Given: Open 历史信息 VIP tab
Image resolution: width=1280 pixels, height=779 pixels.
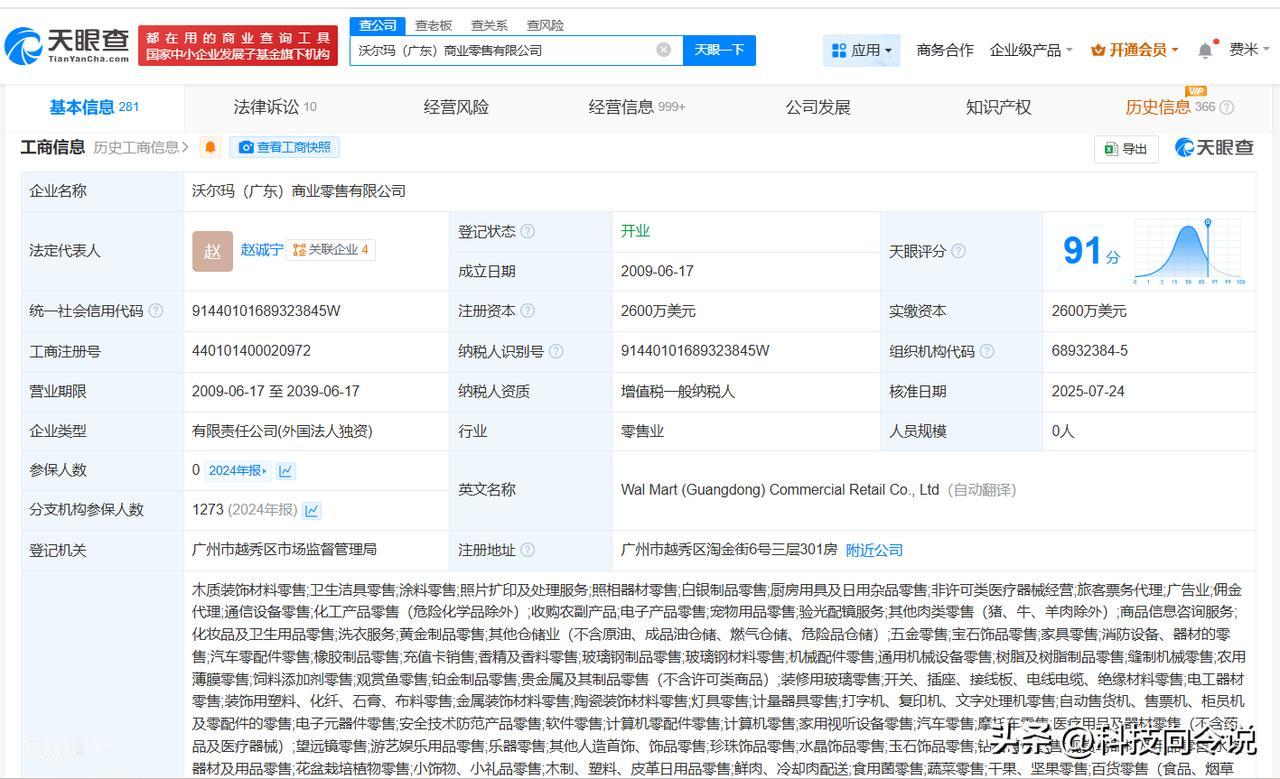Looking at the screenshot, I should pos(1170,107).
